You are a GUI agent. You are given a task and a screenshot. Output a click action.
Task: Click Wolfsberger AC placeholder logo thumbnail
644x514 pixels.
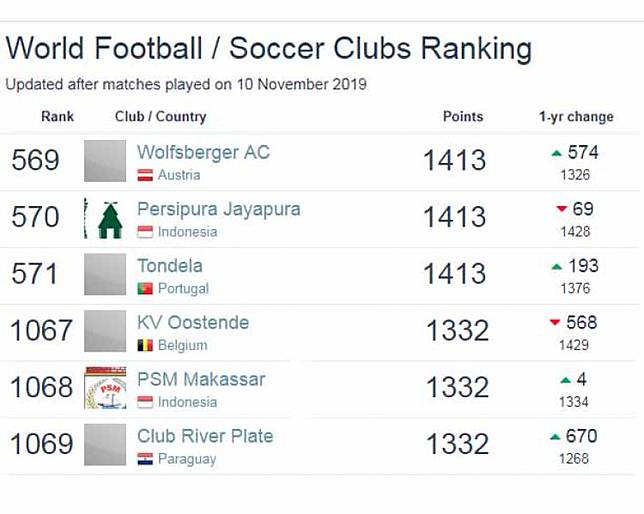pyautogui.click(x=105, y=161)
